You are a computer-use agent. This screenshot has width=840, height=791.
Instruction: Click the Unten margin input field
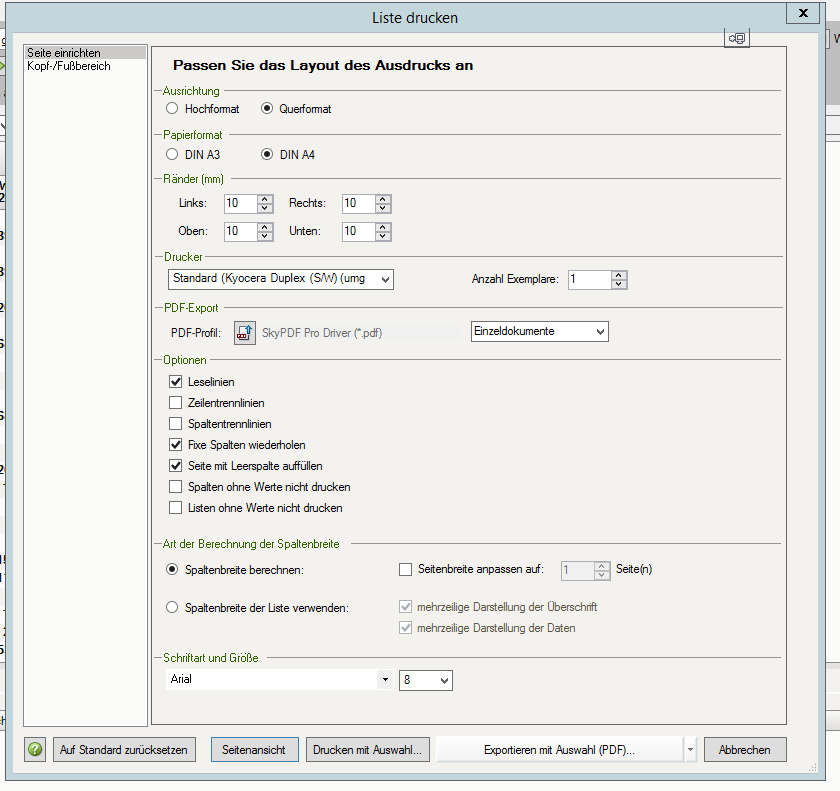tap(358, 231)
